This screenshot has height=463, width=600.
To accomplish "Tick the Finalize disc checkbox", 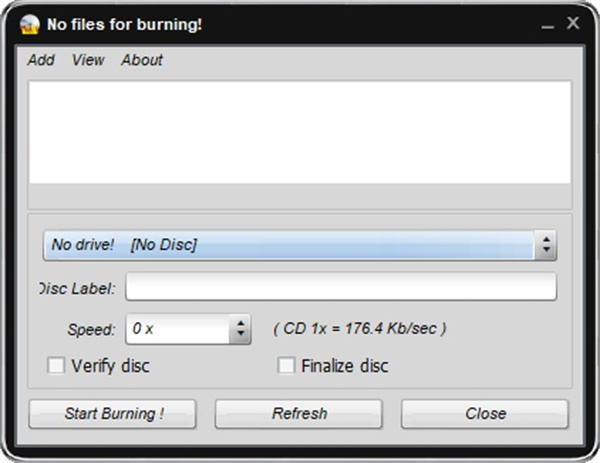I will [x=287, y=366].
